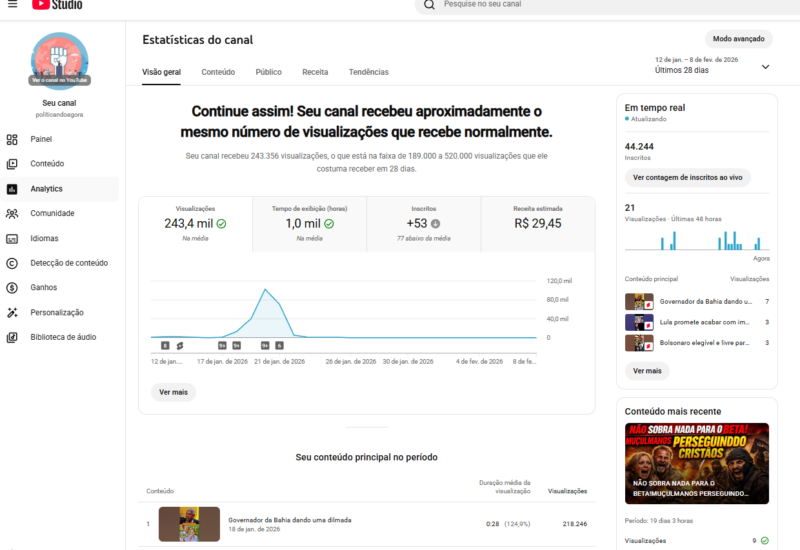Click the 0:28 (124,9%) duration value
This screenshot has height=550, width=800.
point(508,524)
